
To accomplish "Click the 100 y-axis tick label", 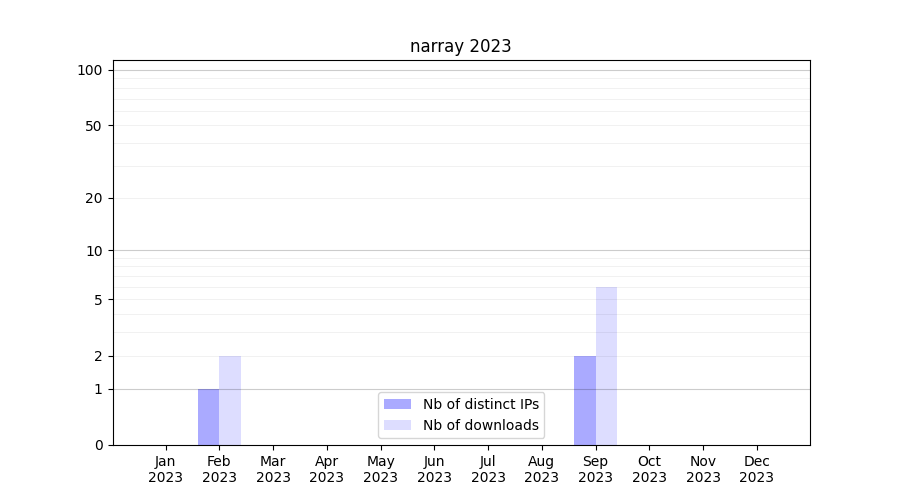I will coord(90,70).
